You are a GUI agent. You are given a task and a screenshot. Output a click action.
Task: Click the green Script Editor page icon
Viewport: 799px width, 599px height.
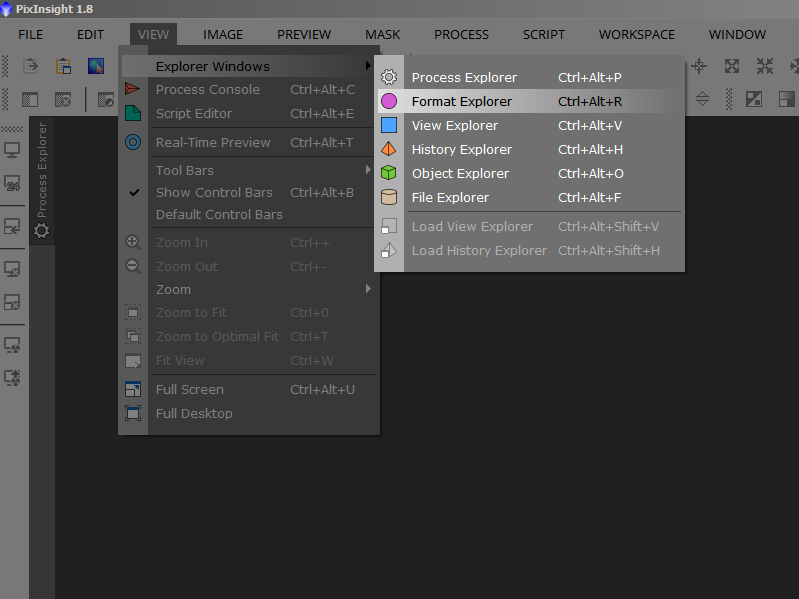coord(133,113)
